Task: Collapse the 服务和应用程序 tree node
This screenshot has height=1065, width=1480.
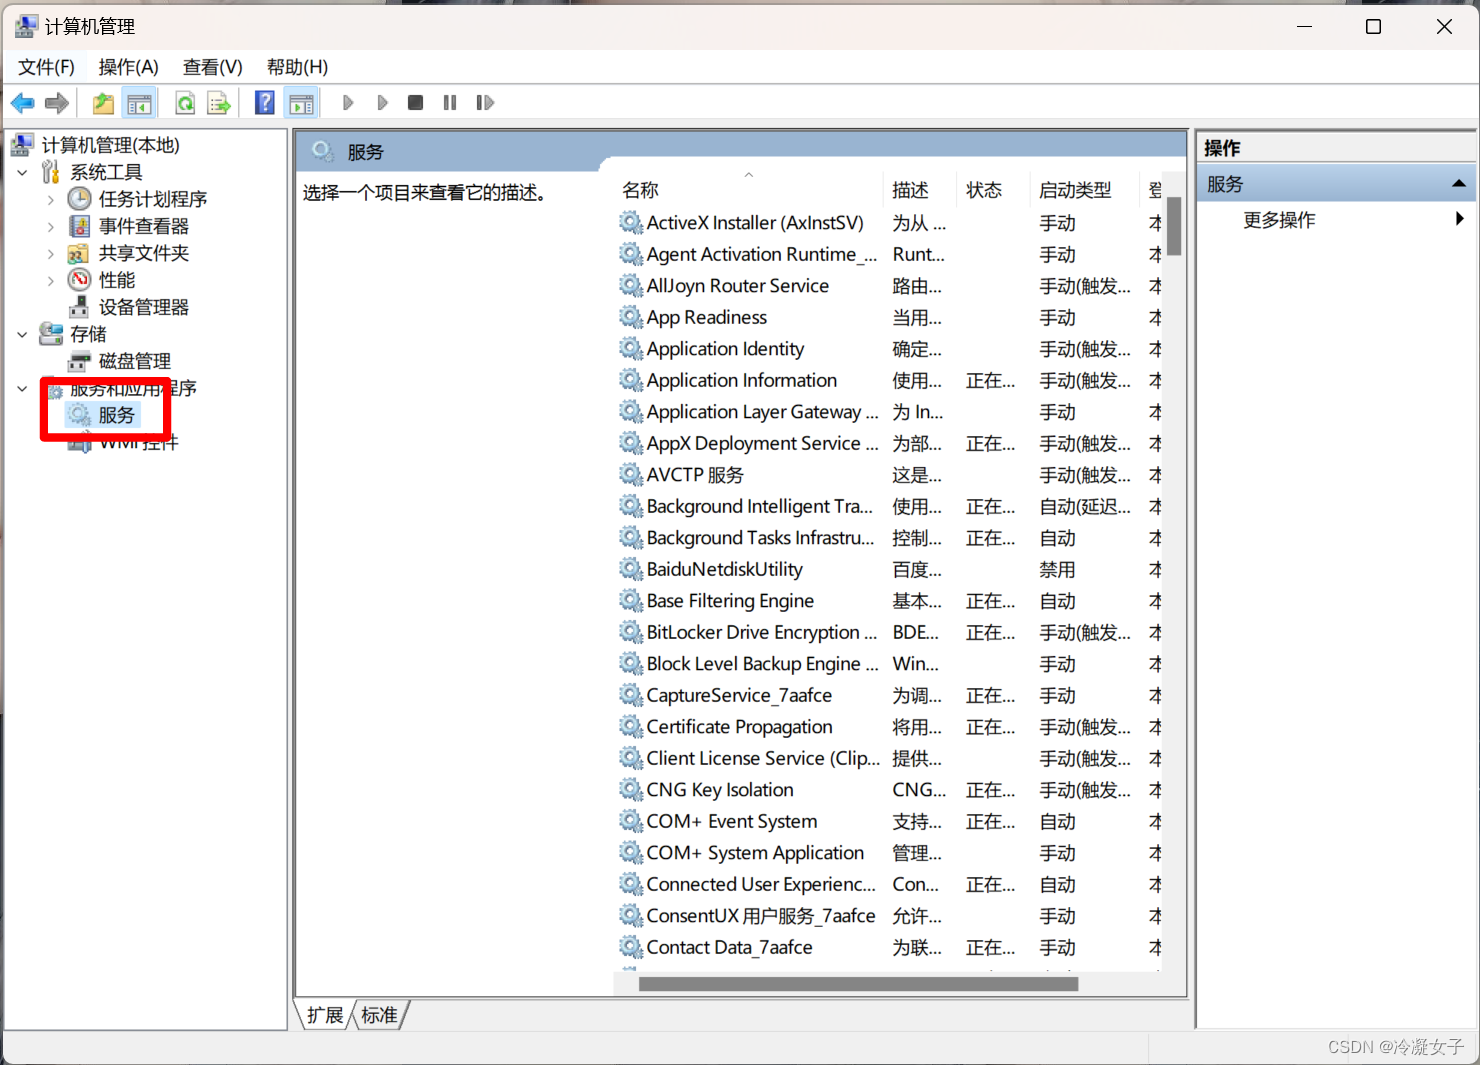Action: (22, 388)
